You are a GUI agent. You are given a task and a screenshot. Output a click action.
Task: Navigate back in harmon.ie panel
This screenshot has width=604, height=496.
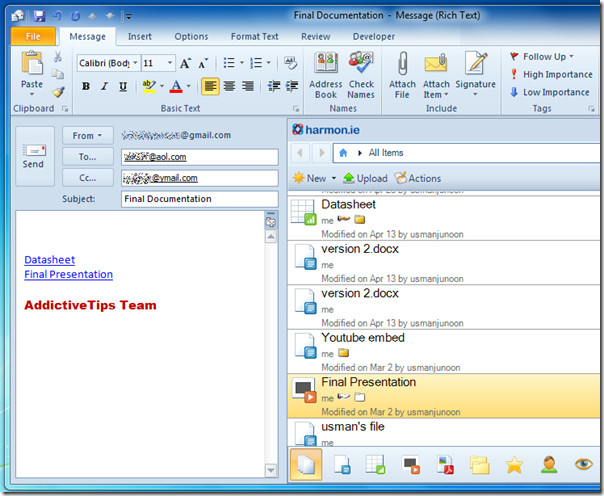[x=300, y=153]
